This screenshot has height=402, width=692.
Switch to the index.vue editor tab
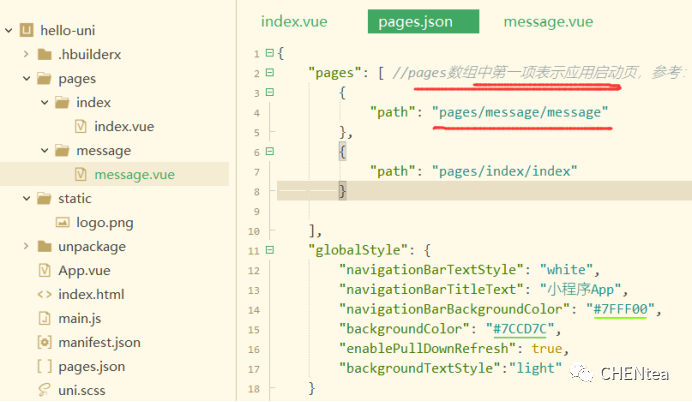tap(294, 21)
